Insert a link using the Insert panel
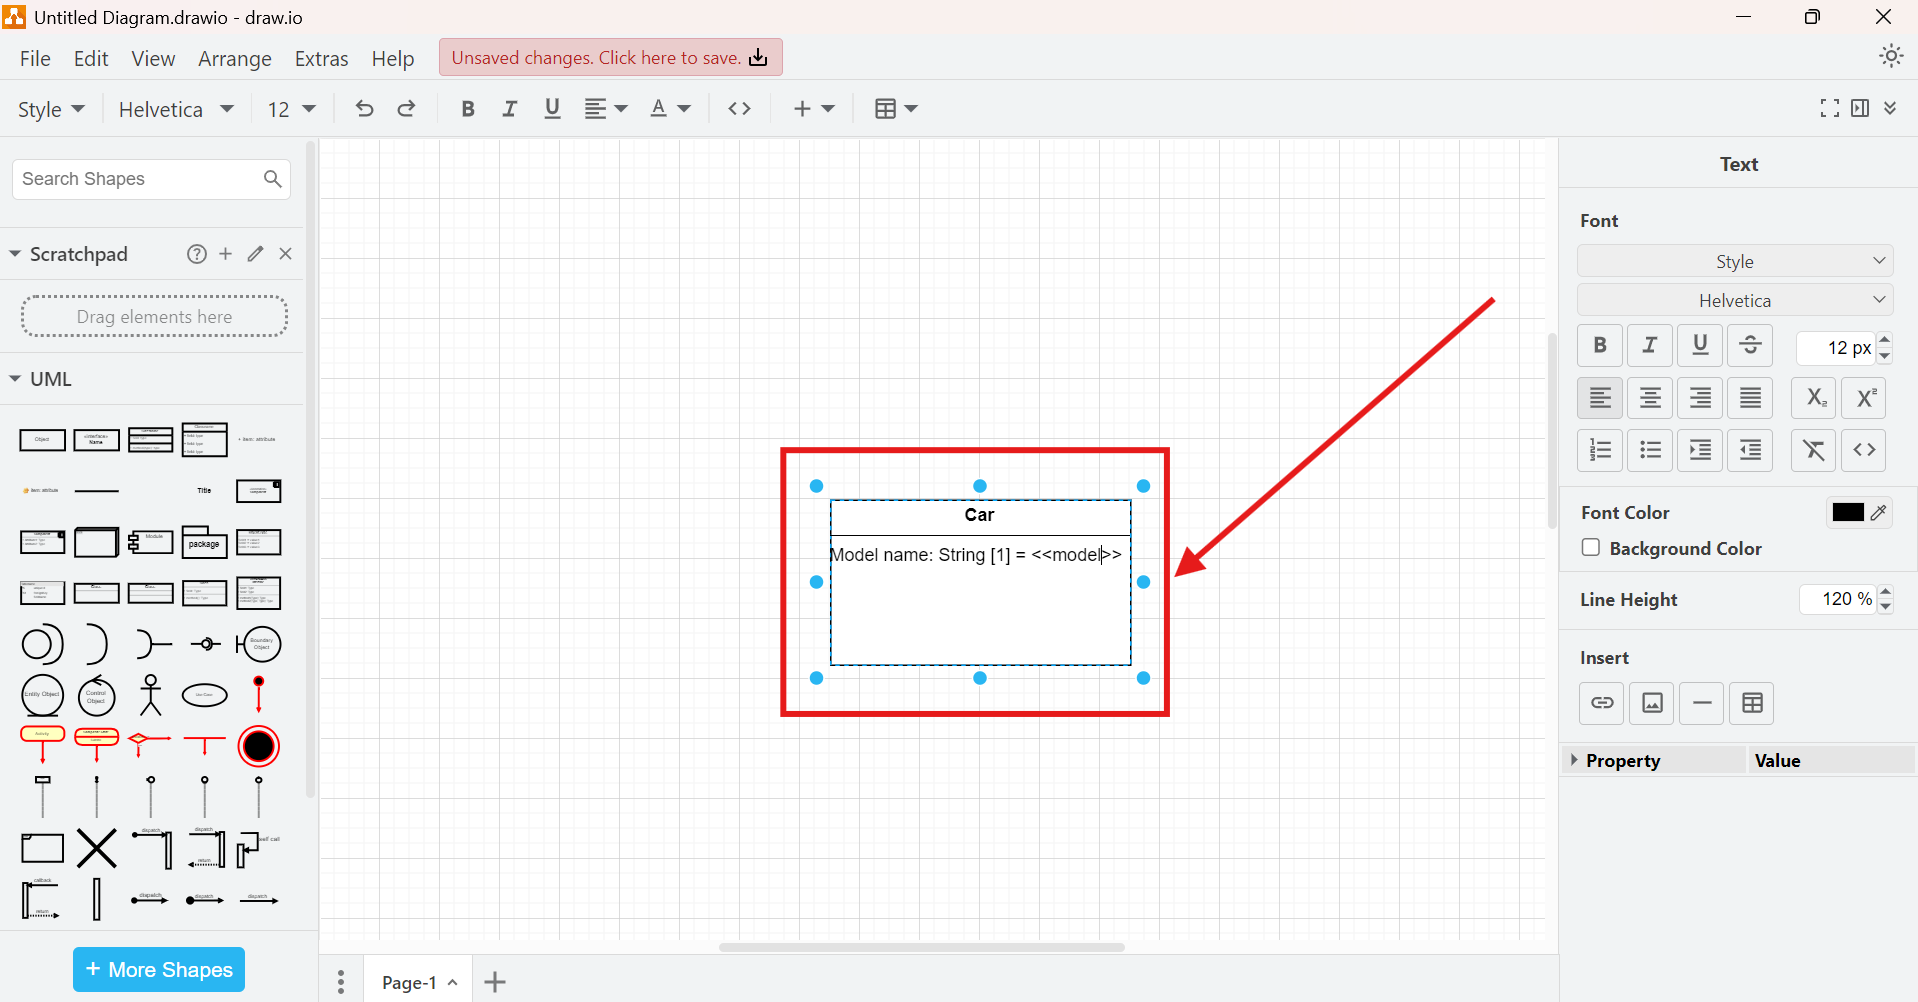 coord(1601,703)
